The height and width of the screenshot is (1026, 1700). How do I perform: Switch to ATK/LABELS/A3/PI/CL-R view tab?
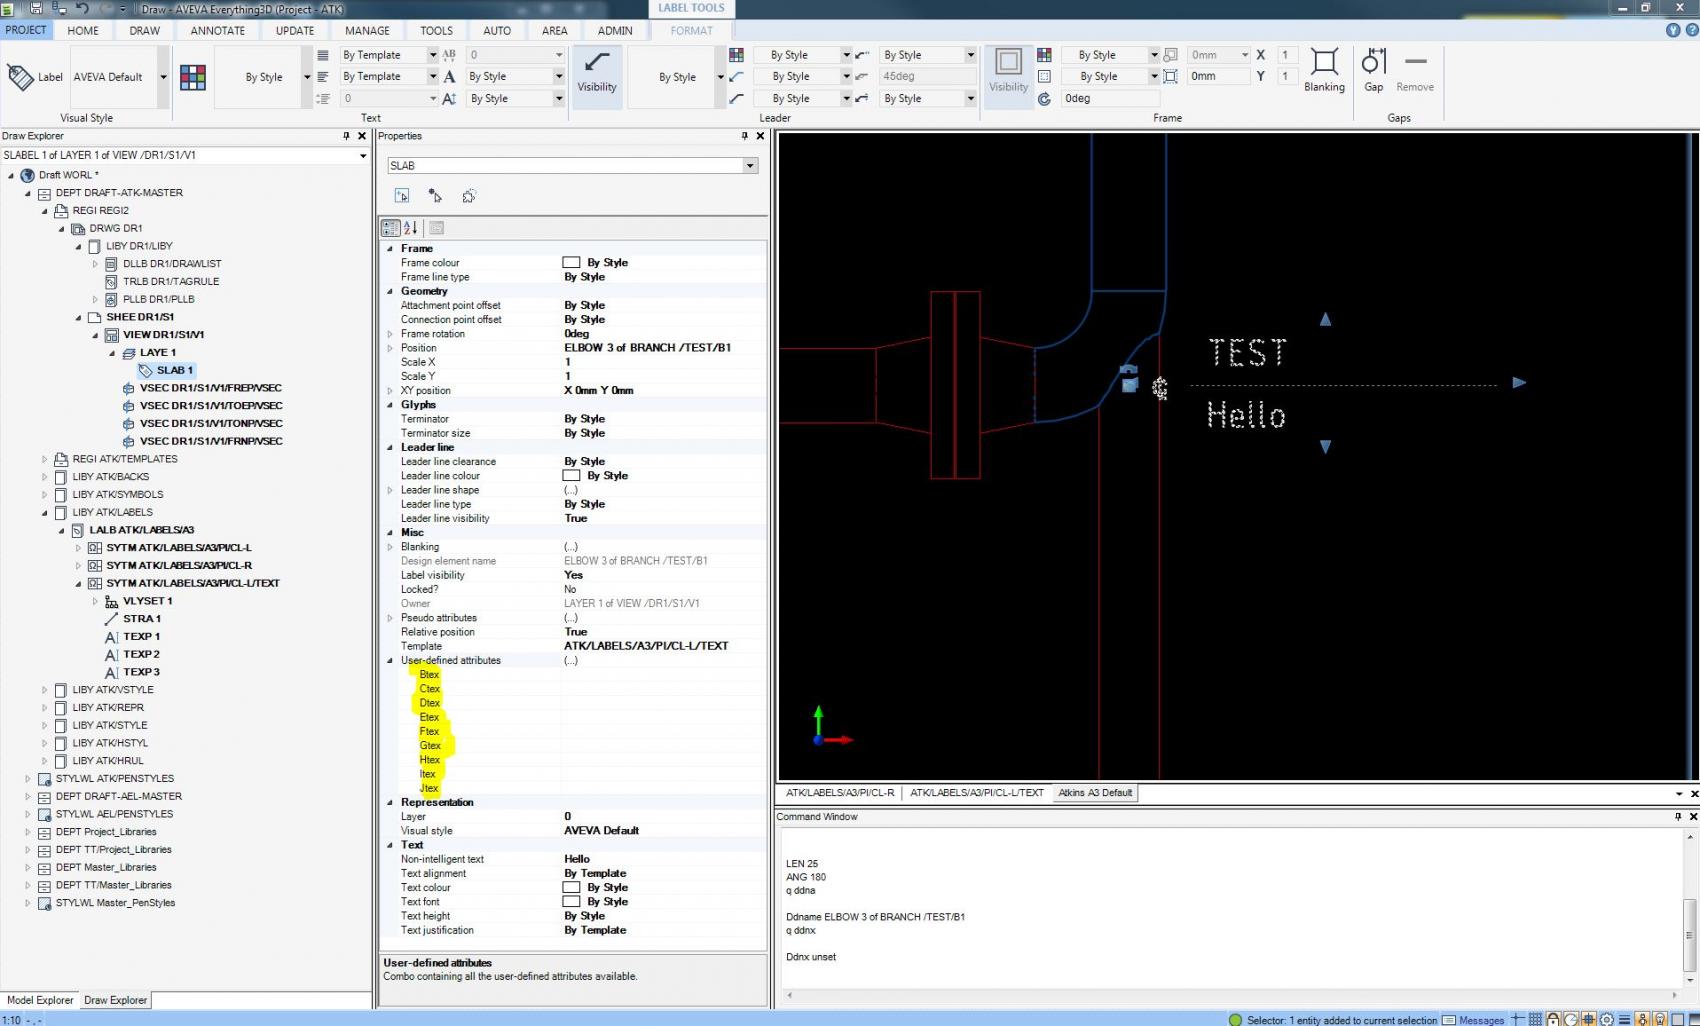point(840,793)
